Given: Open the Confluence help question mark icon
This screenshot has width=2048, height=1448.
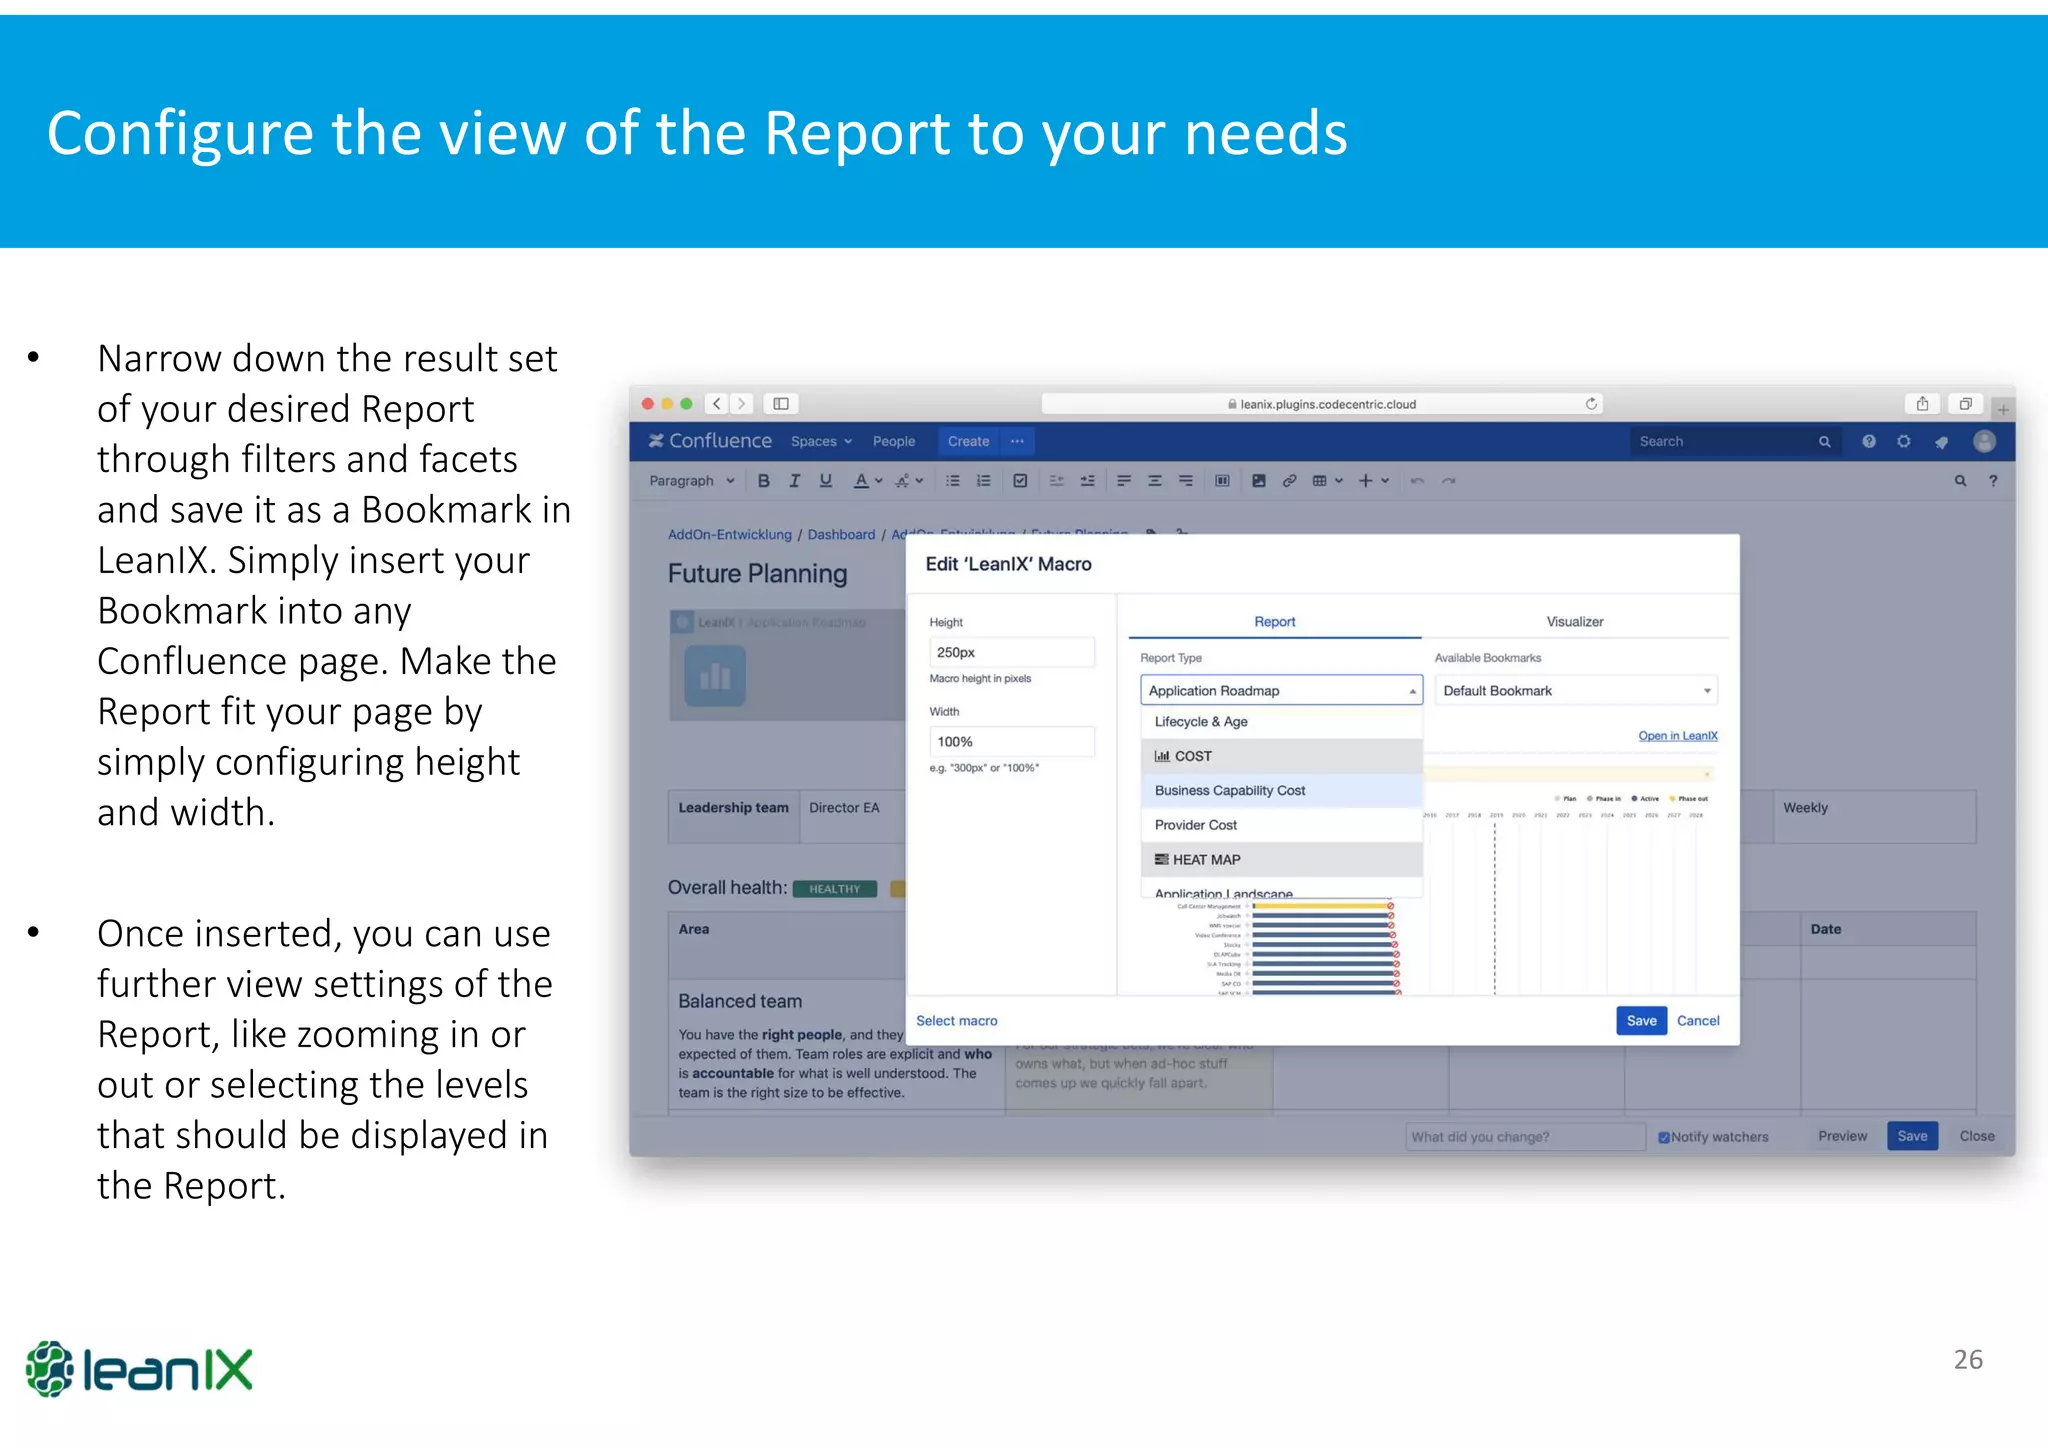Looking at the screenshot, I should pos(1869,441).
